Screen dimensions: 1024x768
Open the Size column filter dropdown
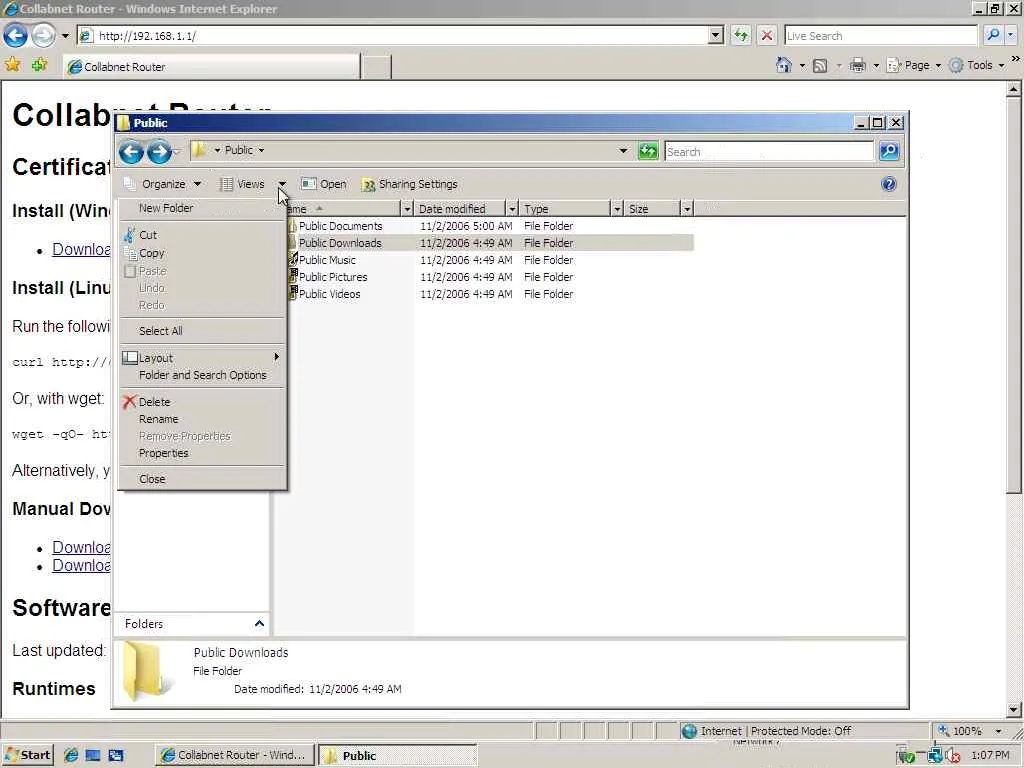click(686, 209)
